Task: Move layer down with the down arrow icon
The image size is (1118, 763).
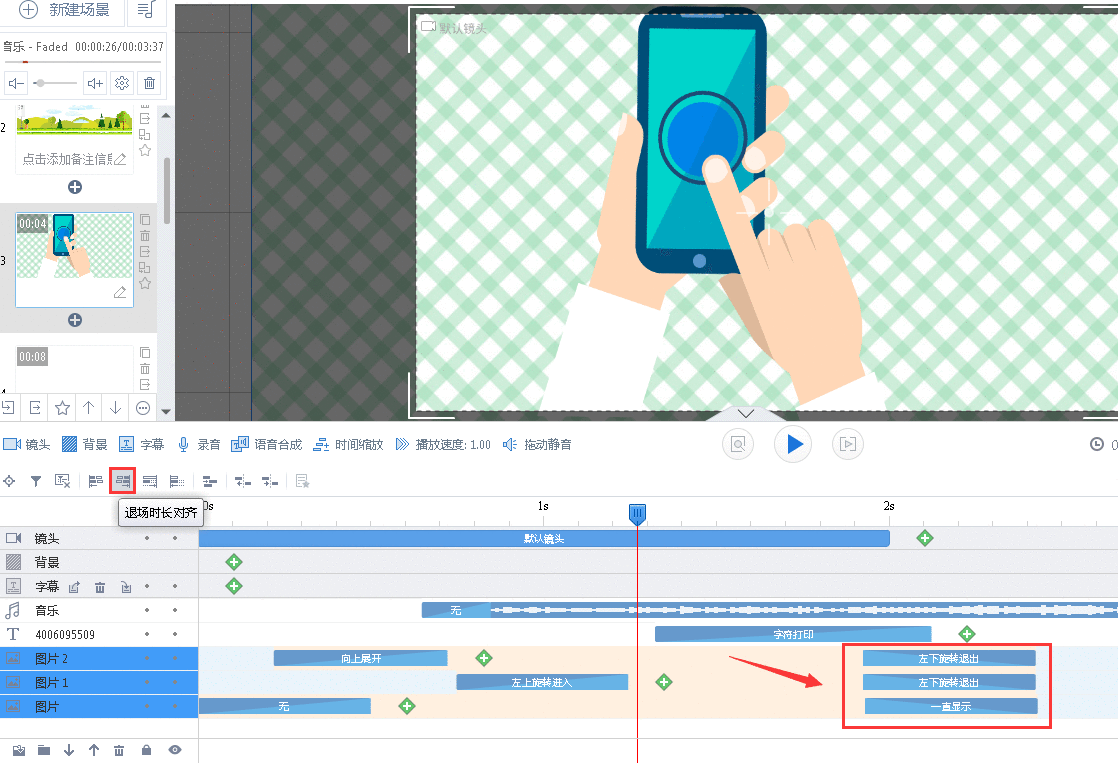Action: point(69,750)
